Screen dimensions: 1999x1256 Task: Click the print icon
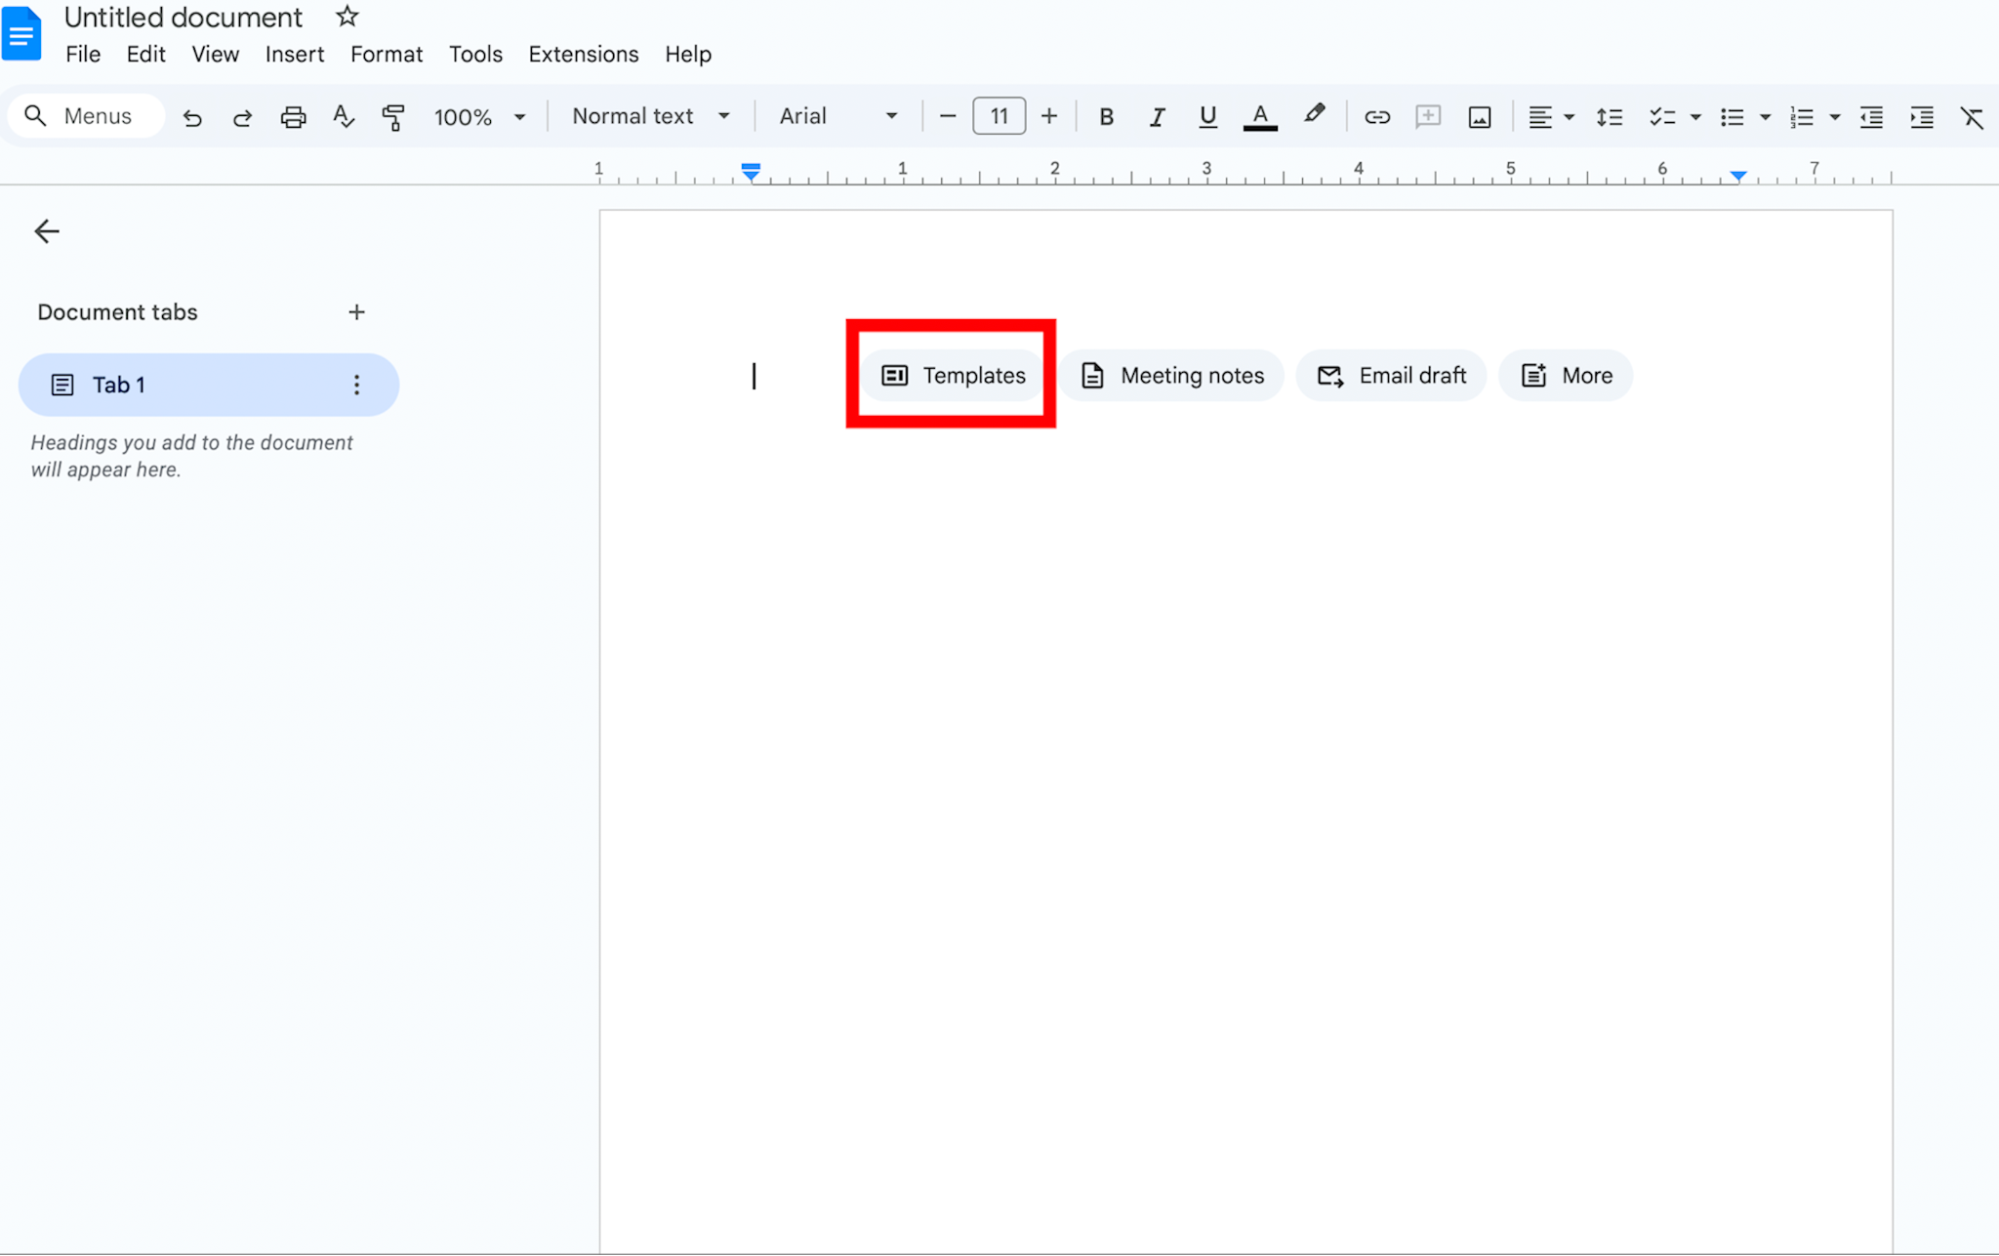(x=292, y=117)
